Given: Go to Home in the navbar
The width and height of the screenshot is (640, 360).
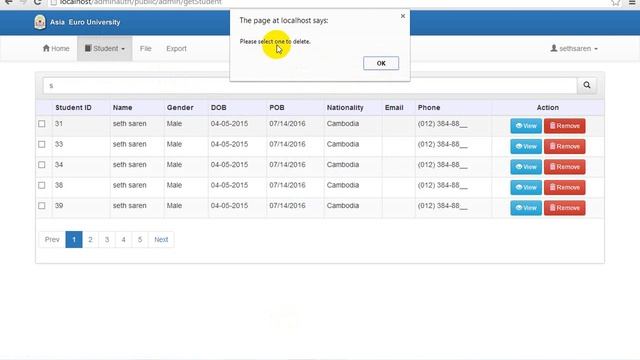Looking at the screenshot, I should 56,49.
